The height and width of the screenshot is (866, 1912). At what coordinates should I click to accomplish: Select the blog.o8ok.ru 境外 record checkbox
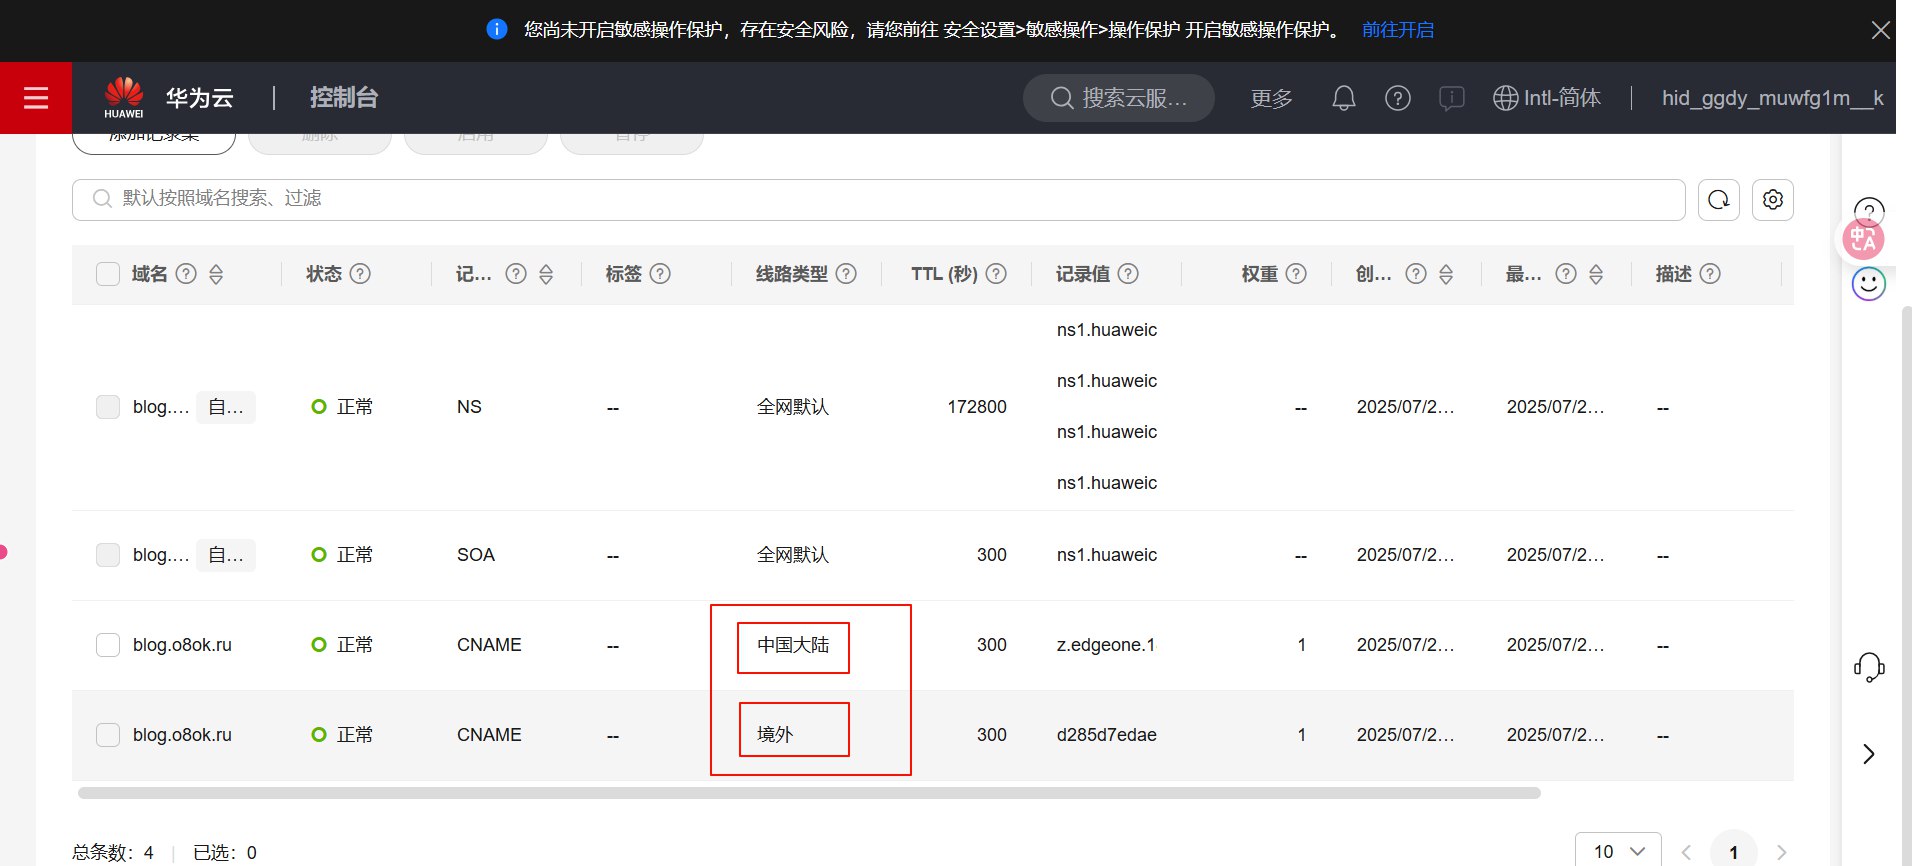pos(108,735)
